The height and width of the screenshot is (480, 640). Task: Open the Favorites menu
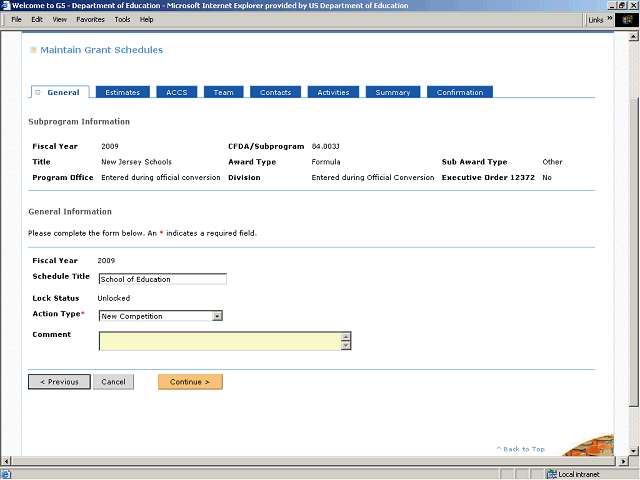coord(90,19)
